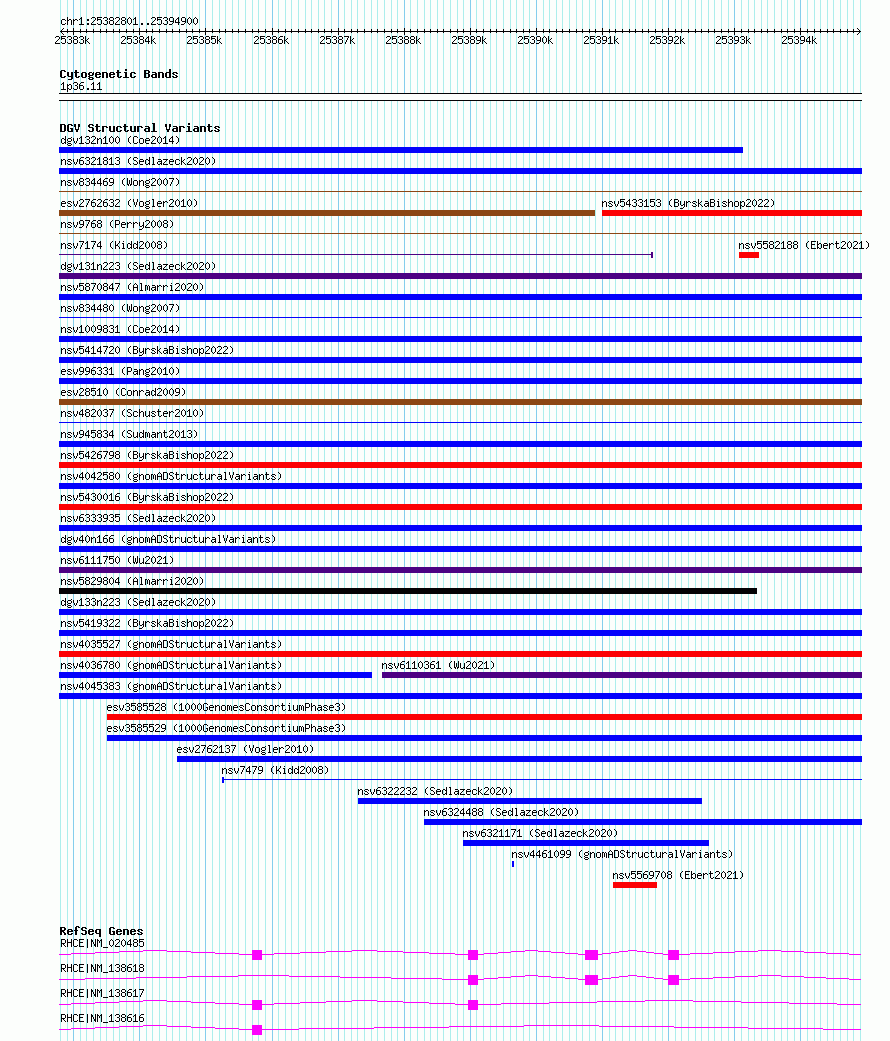
Task: Select nsv5426798 (ByrskaBishop2022) label
Action: (x=147, y=455)
